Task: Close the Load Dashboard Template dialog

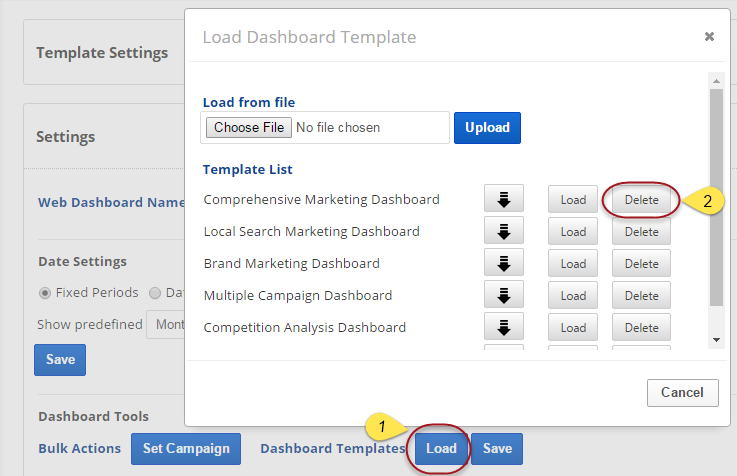Action: click(709, 36)
